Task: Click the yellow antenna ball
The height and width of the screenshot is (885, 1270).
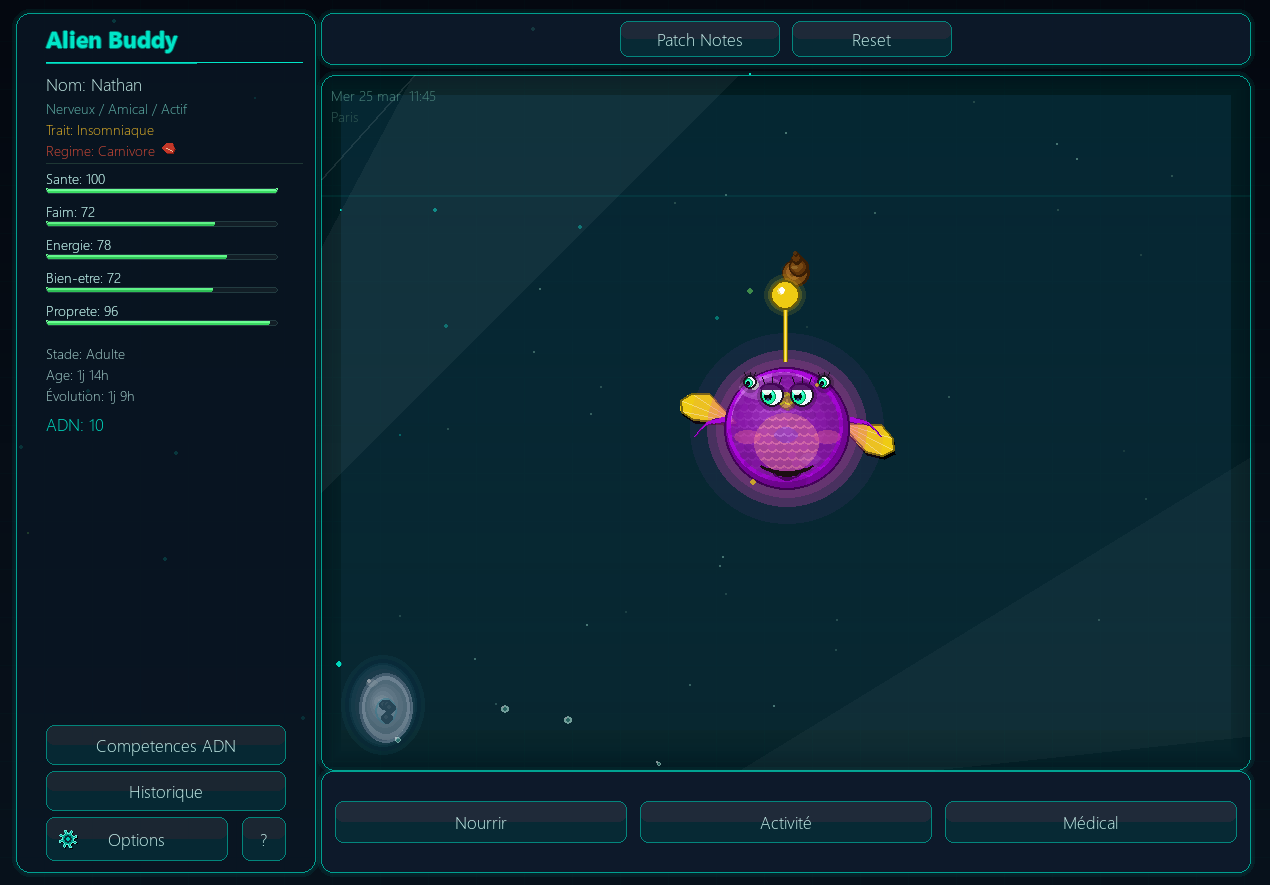Action: tap(785, 295)
